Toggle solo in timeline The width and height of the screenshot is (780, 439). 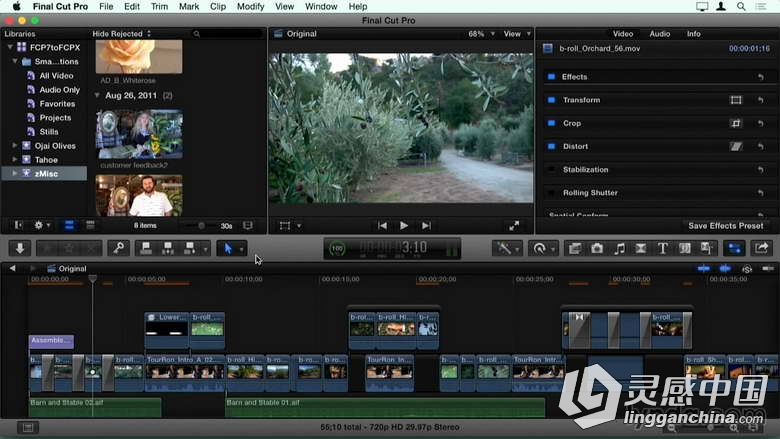(747, 268)
